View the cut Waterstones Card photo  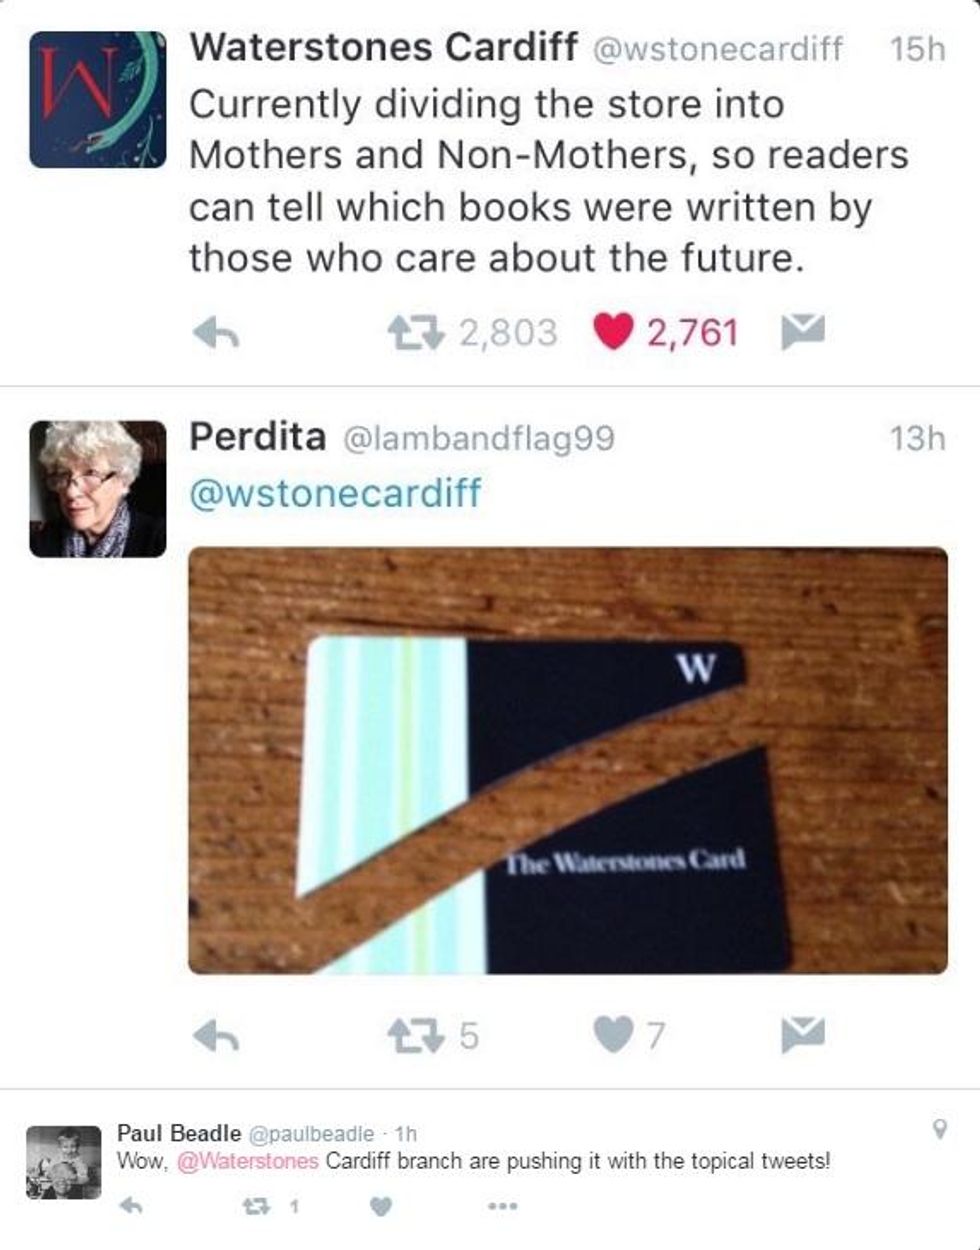pyautogui.click(x=568, y=760)
